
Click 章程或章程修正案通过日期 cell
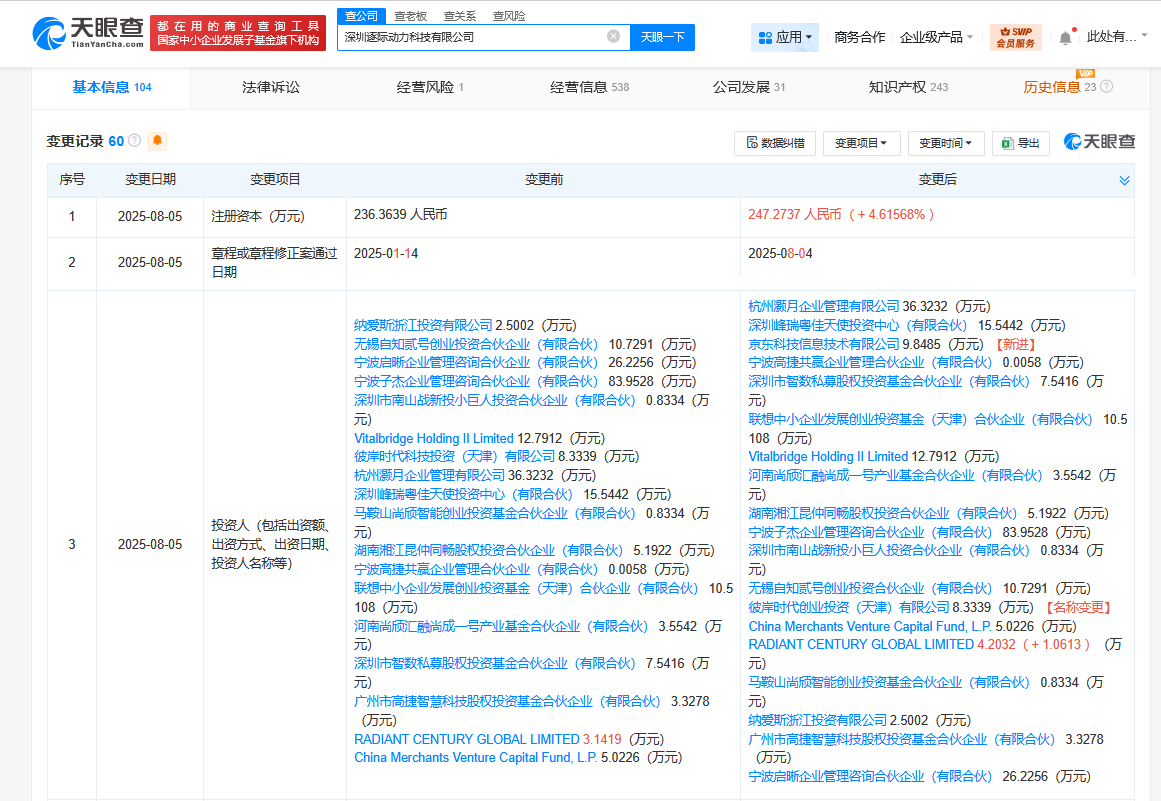[274, 262]
